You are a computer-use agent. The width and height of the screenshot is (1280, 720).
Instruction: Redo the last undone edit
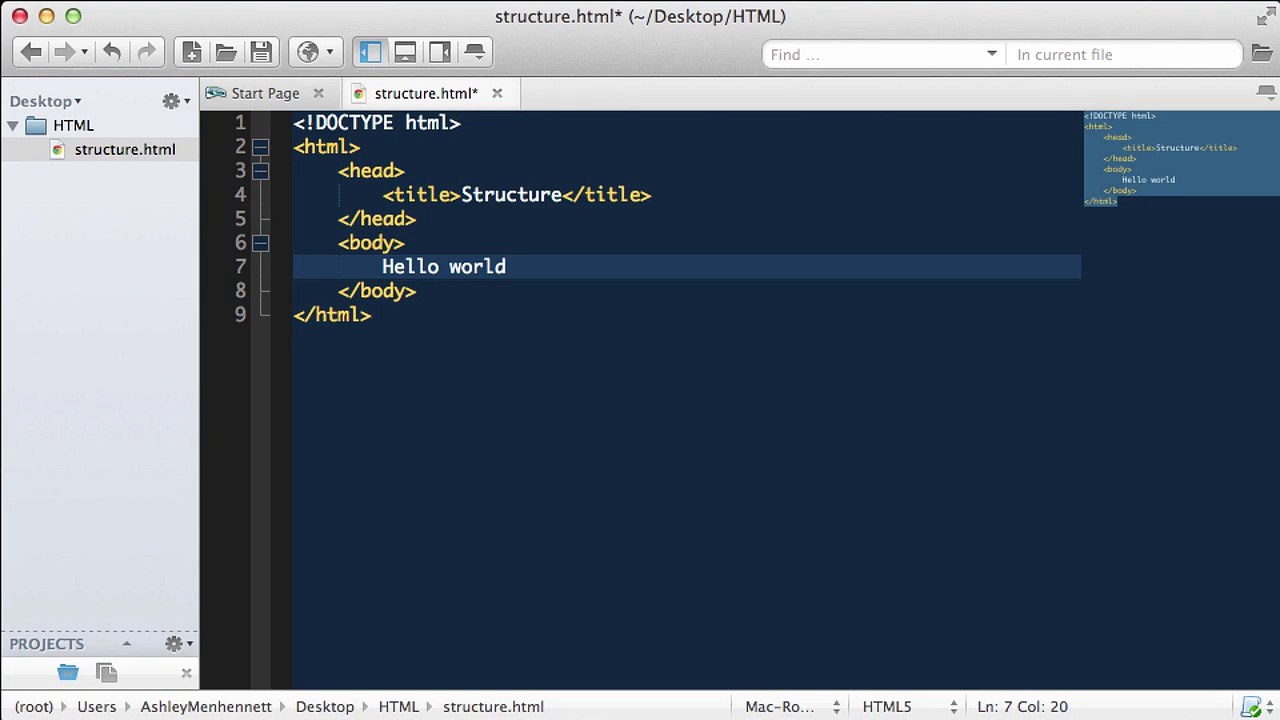146,52
